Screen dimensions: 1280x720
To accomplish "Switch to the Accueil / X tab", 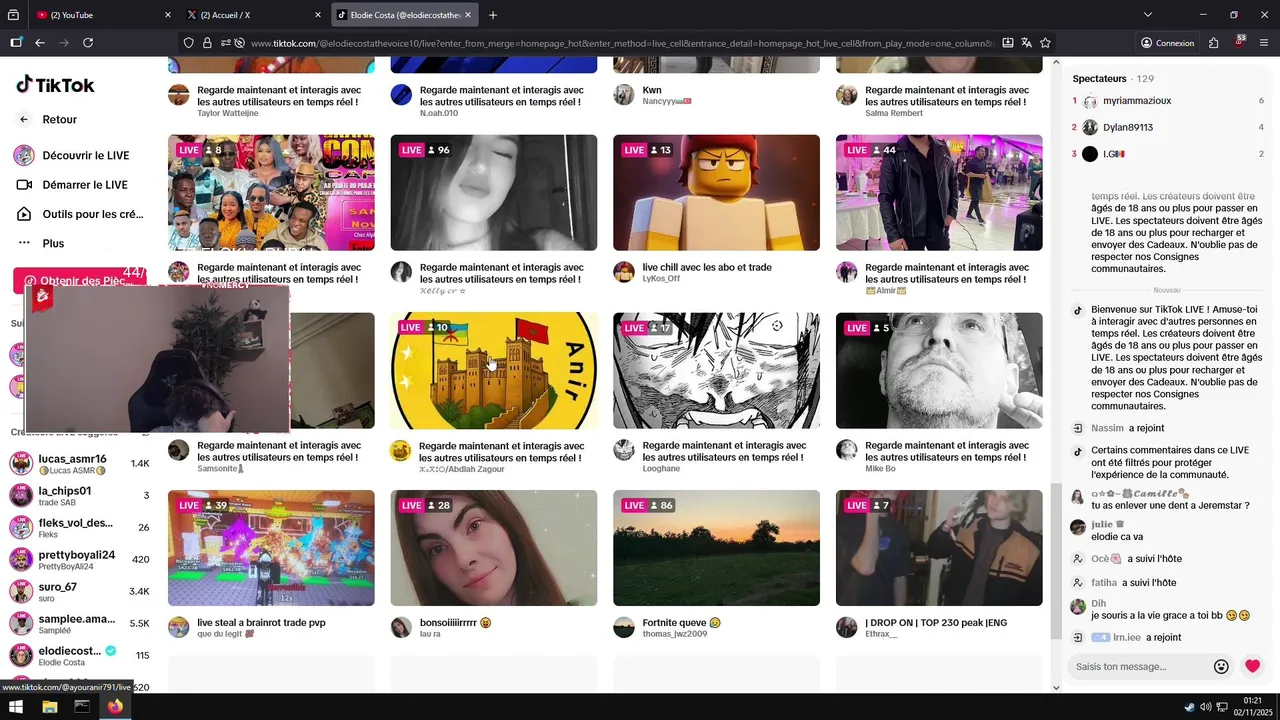I will tap(255, 15).
